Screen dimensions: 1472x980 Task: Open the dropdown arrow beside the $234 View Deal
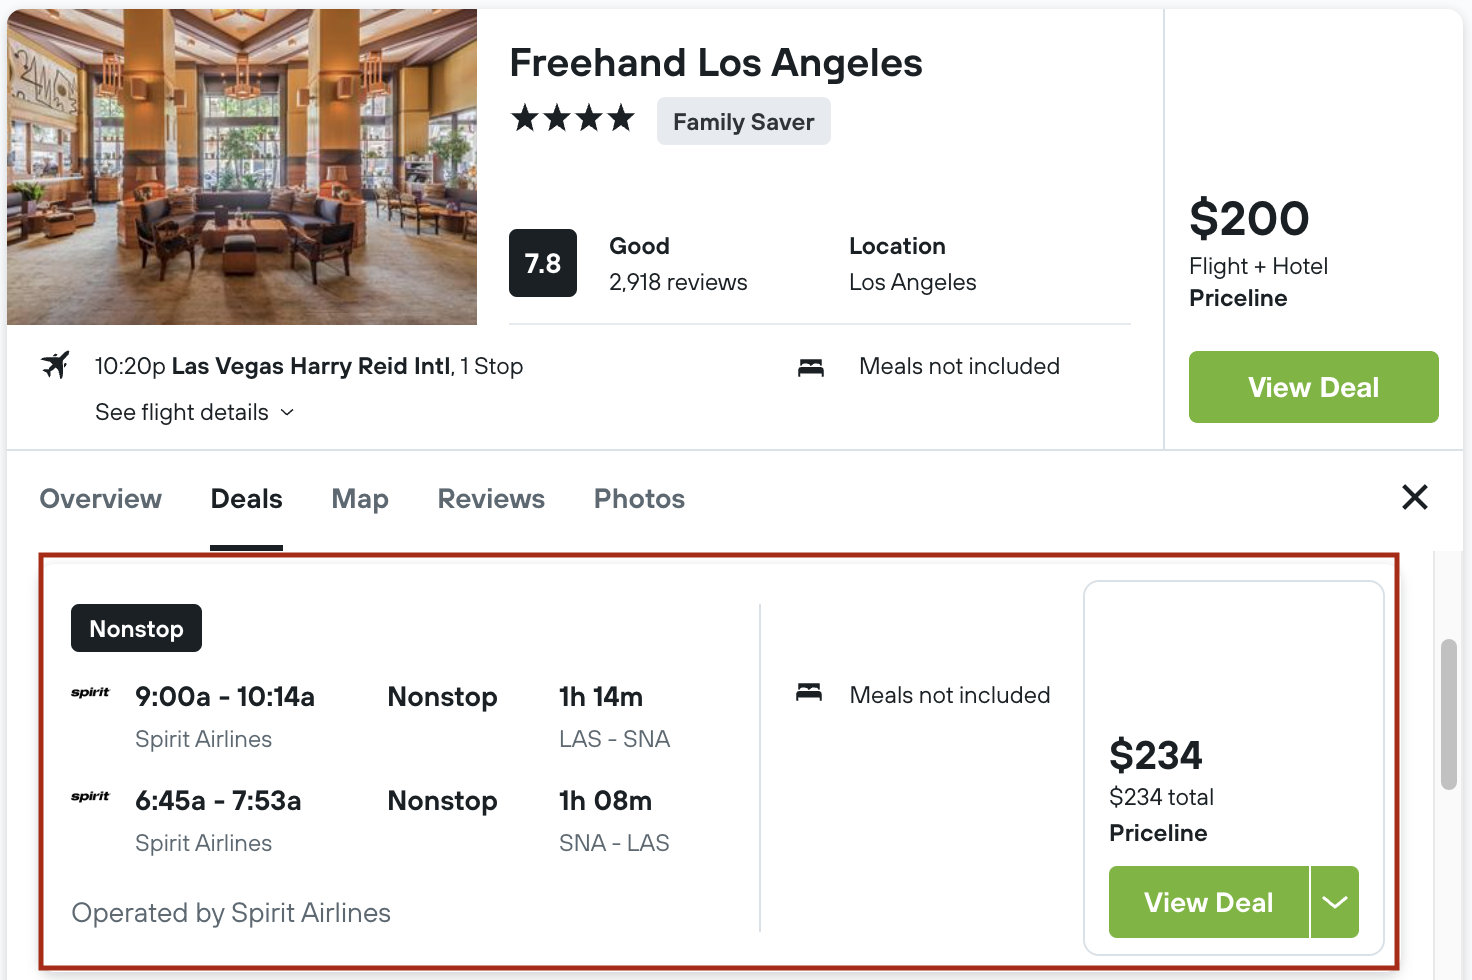tap(1335, 902)
